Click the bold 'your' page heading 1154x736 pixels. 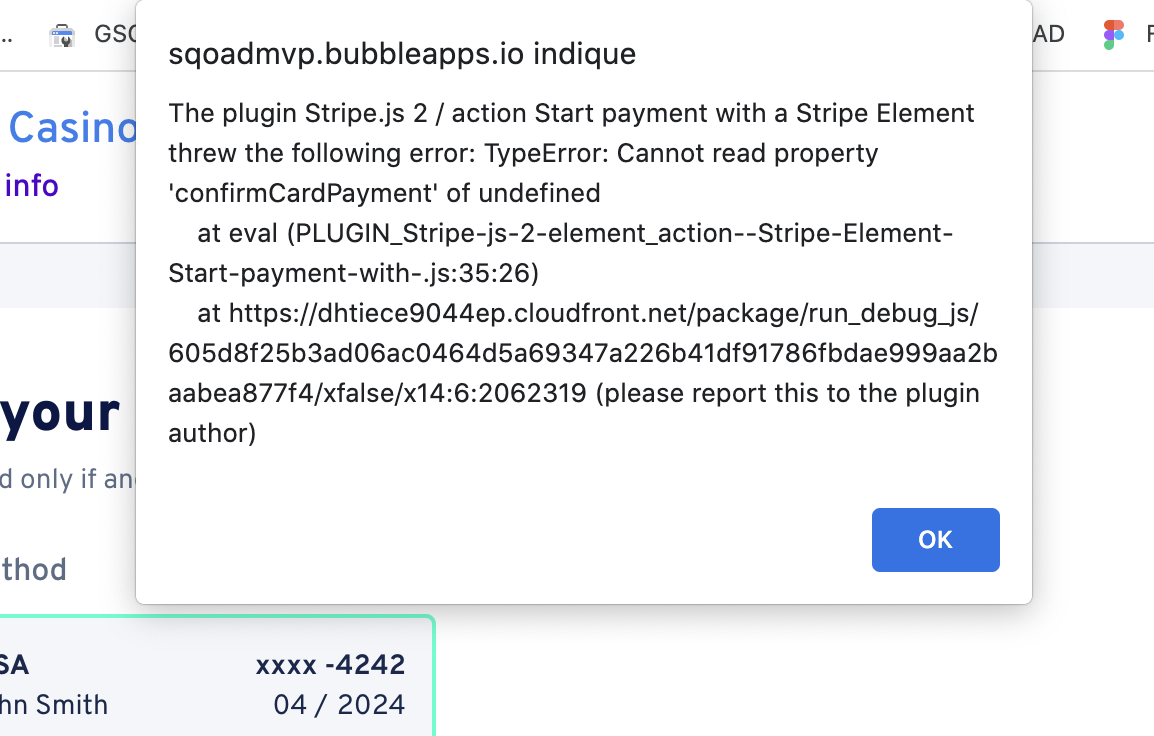coord(60,412)
